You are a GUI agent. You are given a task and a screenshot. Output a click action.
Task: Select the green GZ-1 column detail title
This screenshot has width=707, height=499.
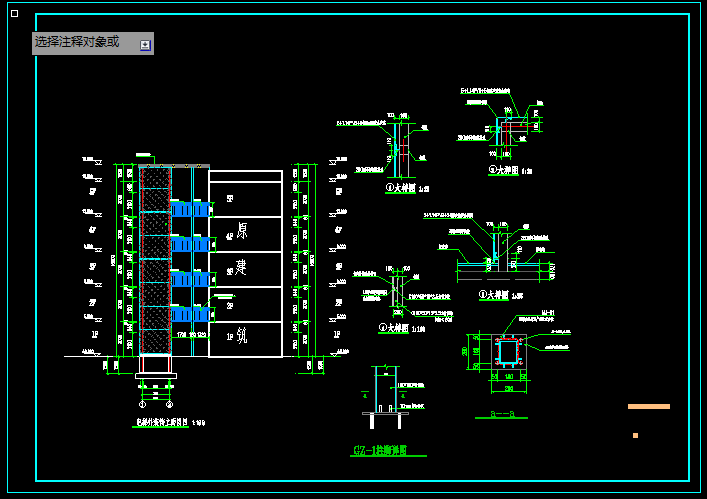pyautogui.click(x=380, y=450)
